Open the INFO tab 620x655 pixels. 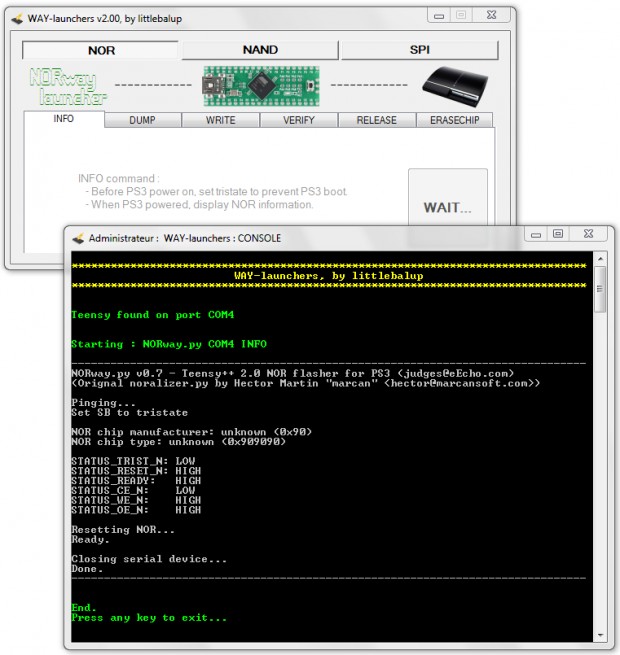[63, 119]
